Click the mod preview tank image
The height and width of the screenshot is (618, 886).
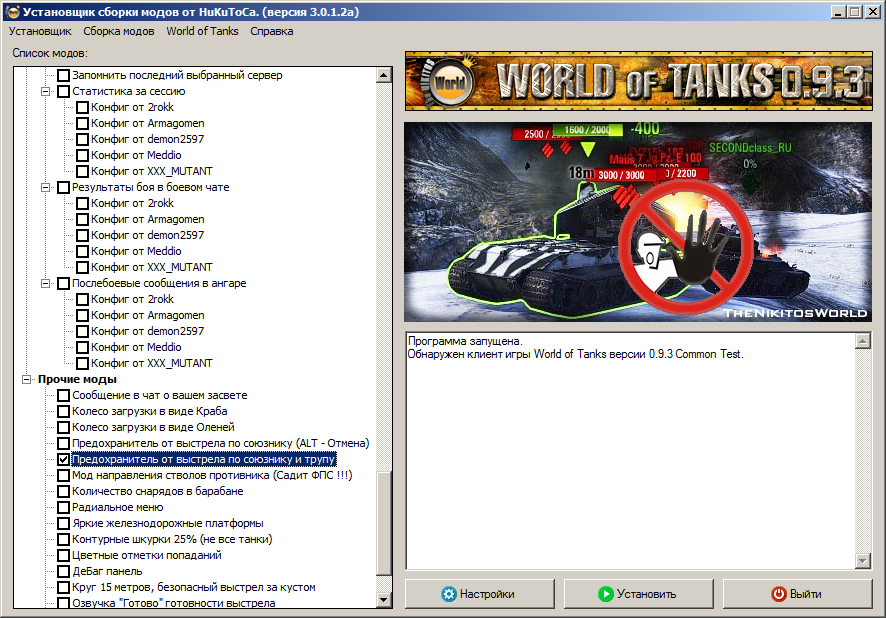coord(638,222)
